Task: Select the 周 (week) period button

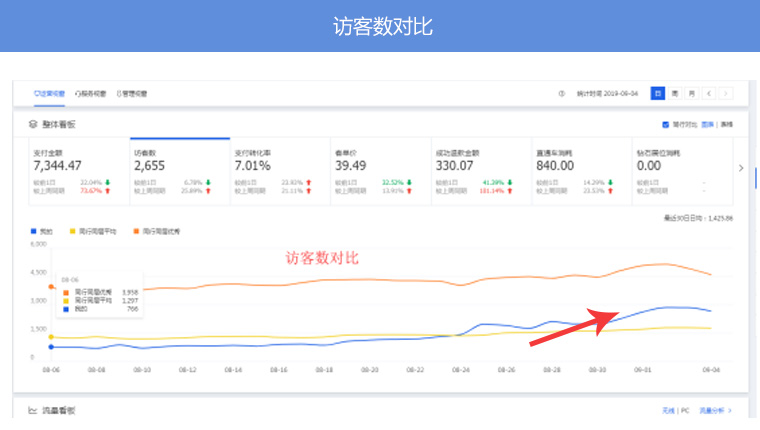Action: pos(675,94)
